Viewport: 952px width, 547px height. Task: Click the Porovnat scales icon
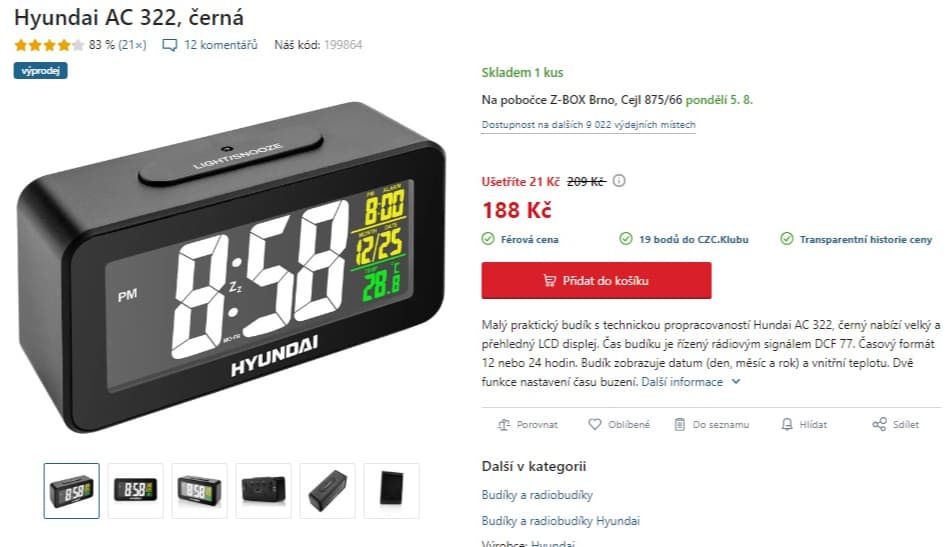pos(504,424)
